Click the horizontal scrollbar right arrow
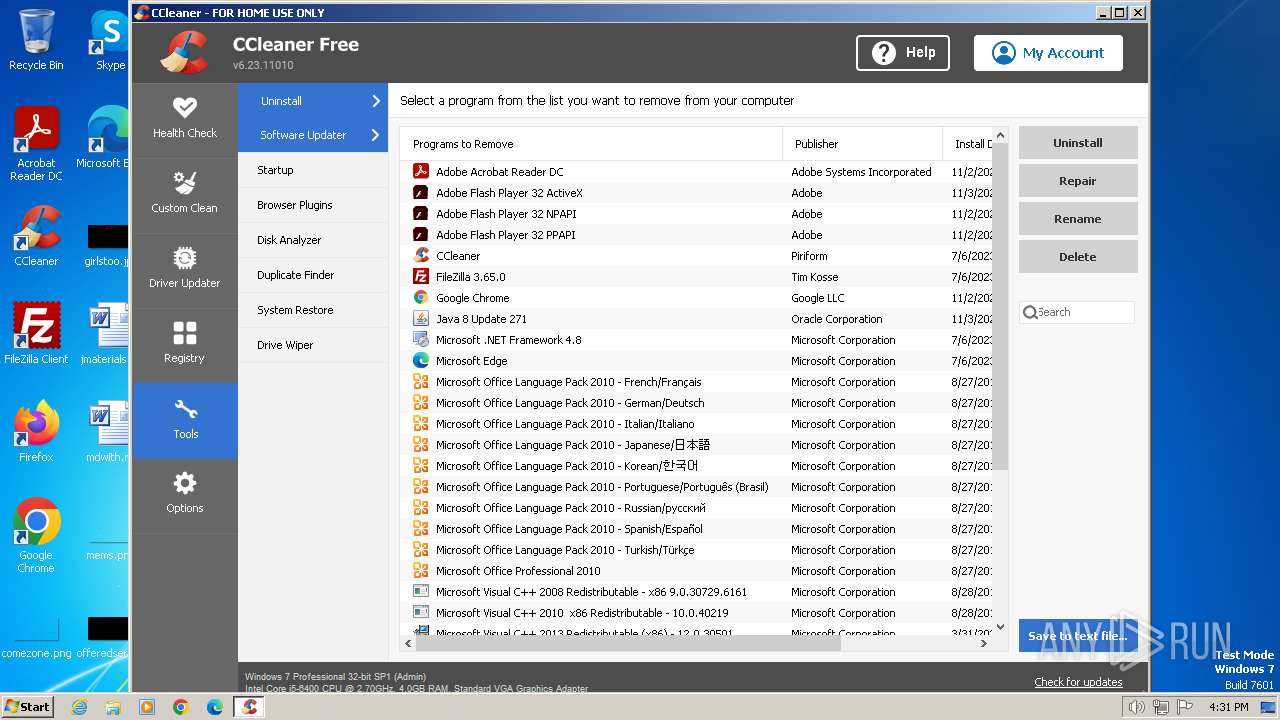This screenshot has width=1280, height=720. pyautogui.click(x=984, y=644)
